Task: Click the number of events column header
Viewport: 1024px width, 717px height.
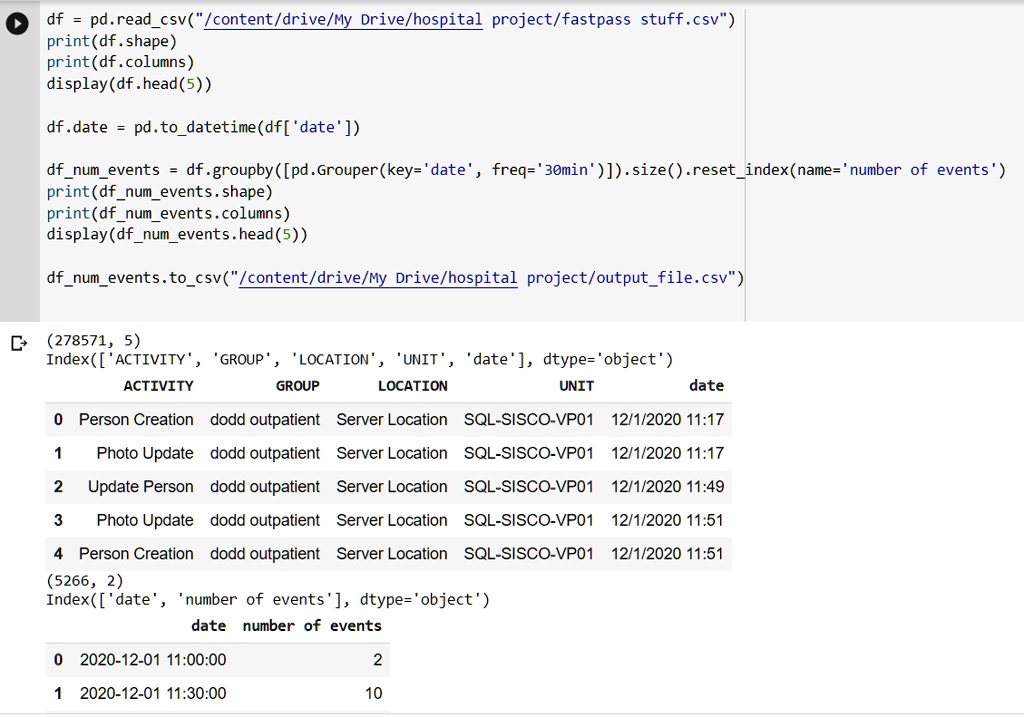Action: [311, 625]
